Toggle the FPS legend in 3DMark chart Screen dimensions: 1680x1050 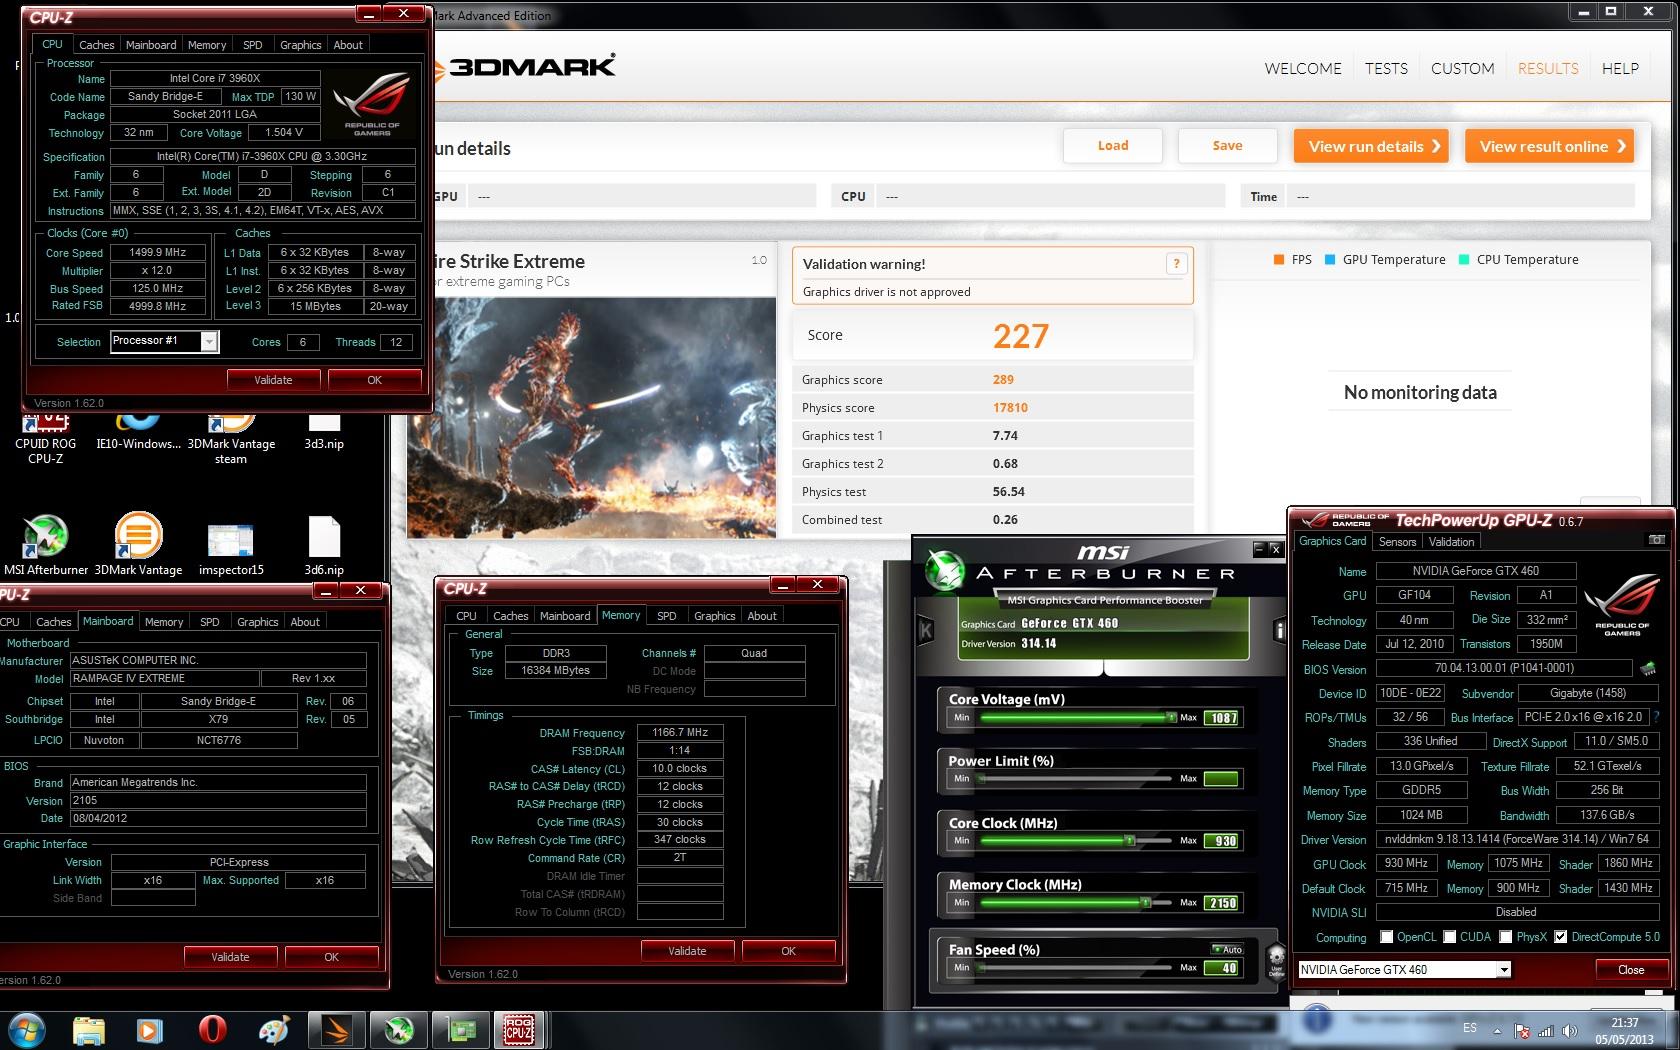tap(1292, 259)
